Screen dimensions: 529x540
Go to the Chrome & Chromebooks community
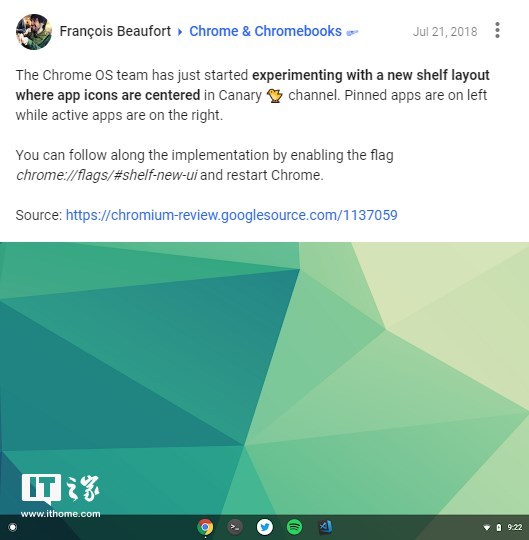tap(266, 31)
